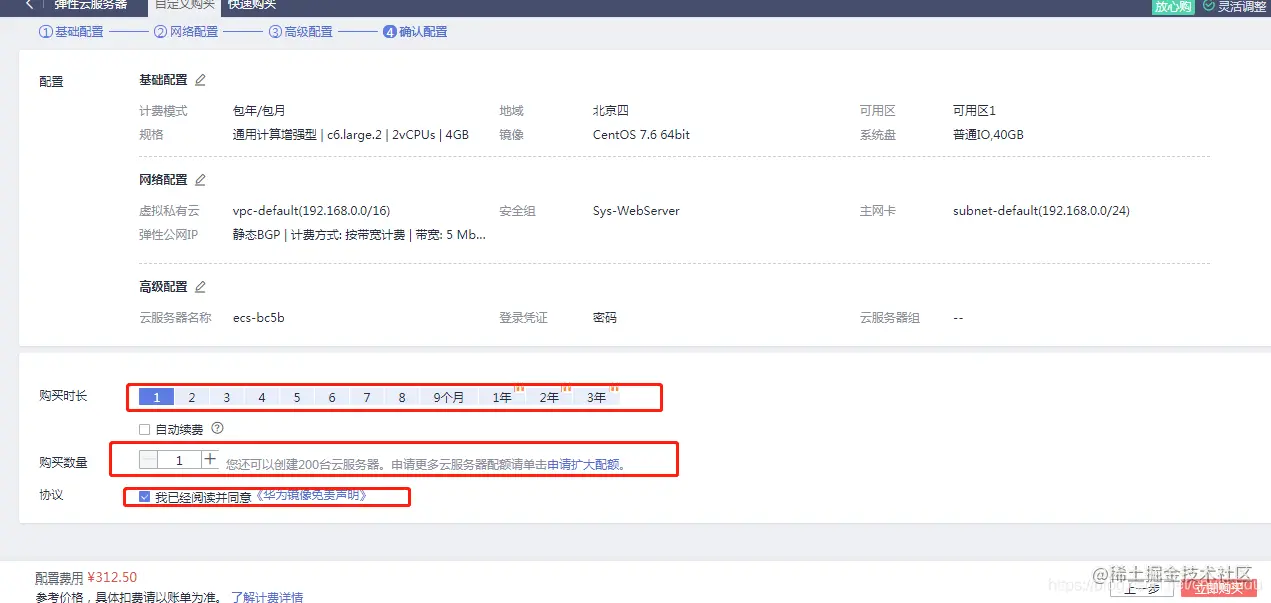This screenshot has width=1271, height=603.
Task: Click the 密码 login credential value
Action: pos(604,318)
